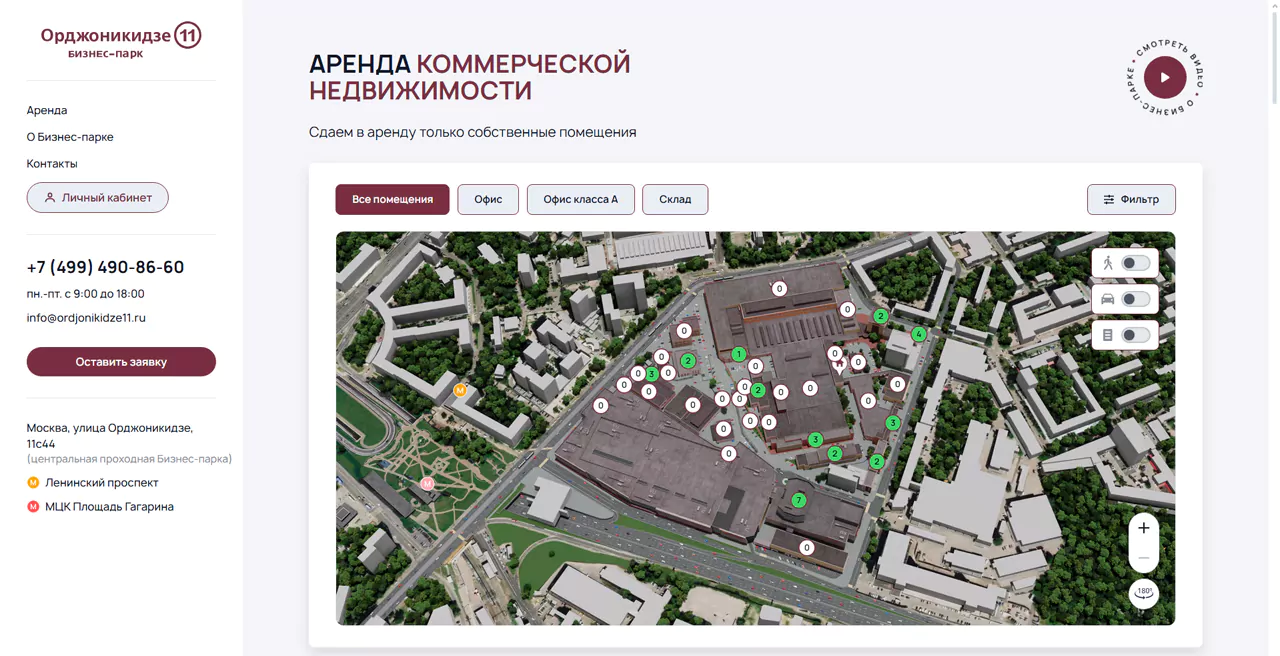The height and width of the screenshot is (656, 1280).
Task: Select the Офис класса А category
Action: coord(580,199)
